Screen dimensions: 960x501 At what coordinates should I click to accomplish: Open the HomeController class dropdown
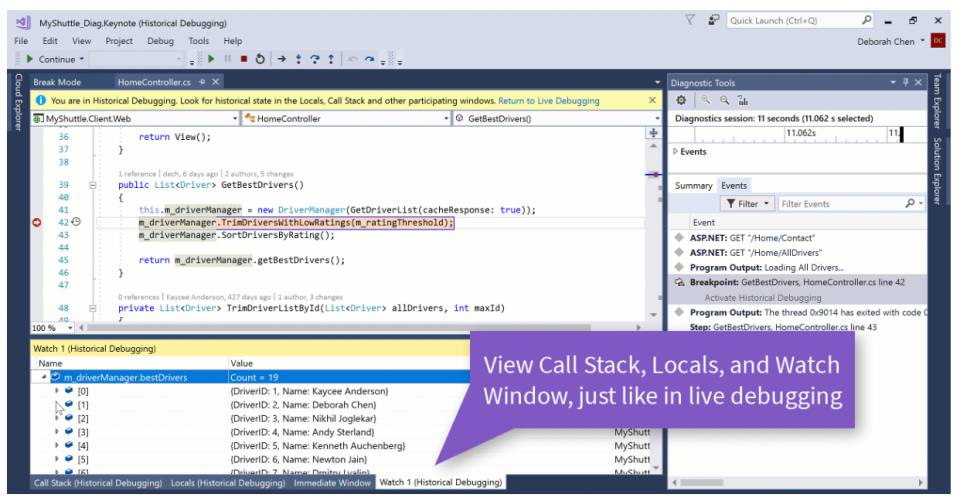coord(446,118)
